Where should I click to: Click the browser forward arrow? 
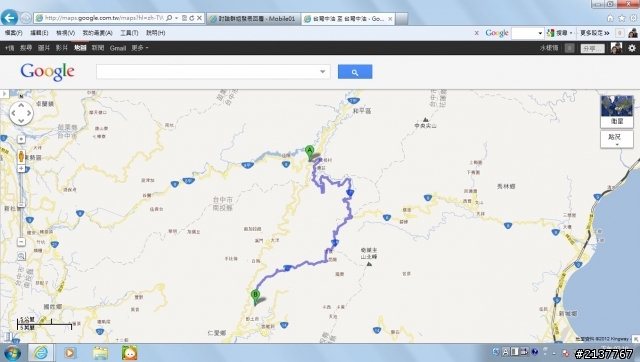click(26, 18)
